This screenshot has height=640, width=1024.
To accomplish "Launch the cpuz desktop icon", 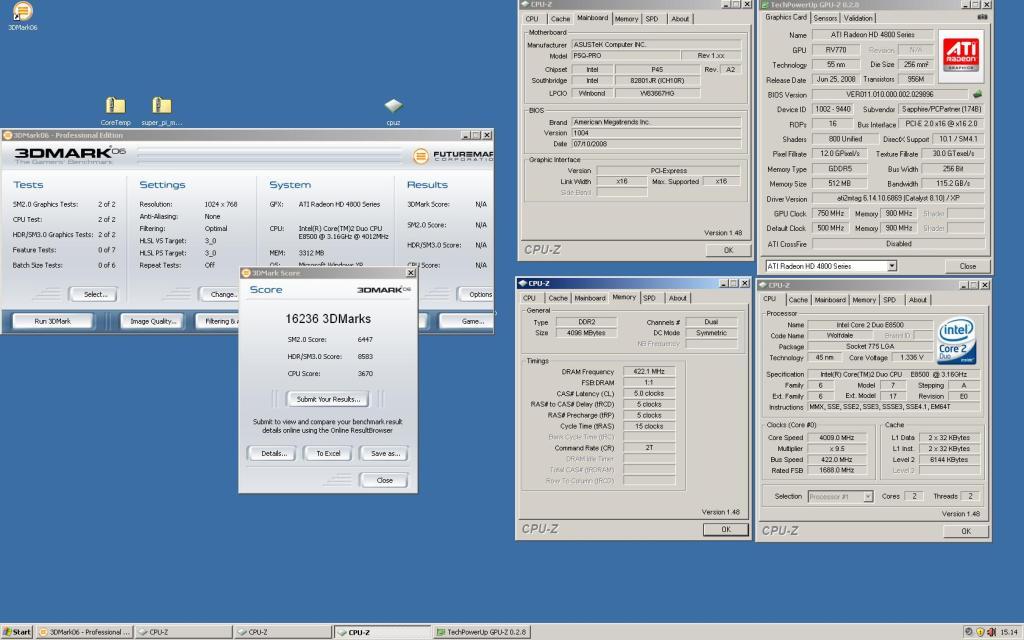I will (393, 105).
